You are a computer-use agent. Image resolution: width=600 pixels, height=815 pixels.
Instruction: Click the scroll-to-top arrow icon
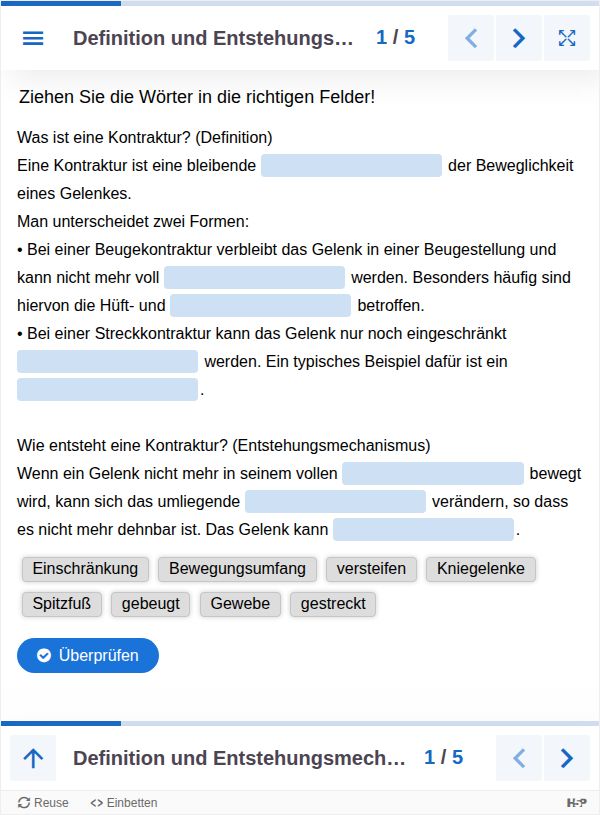click(33, 758)
